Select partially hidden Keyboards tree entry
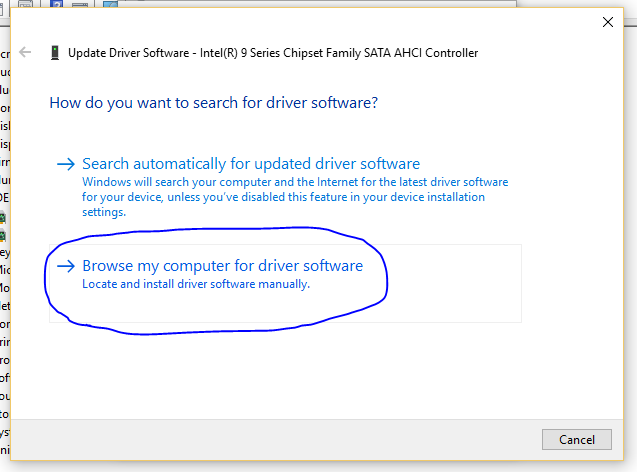Viewport: 637px width, 472px height. coord(5,253)
